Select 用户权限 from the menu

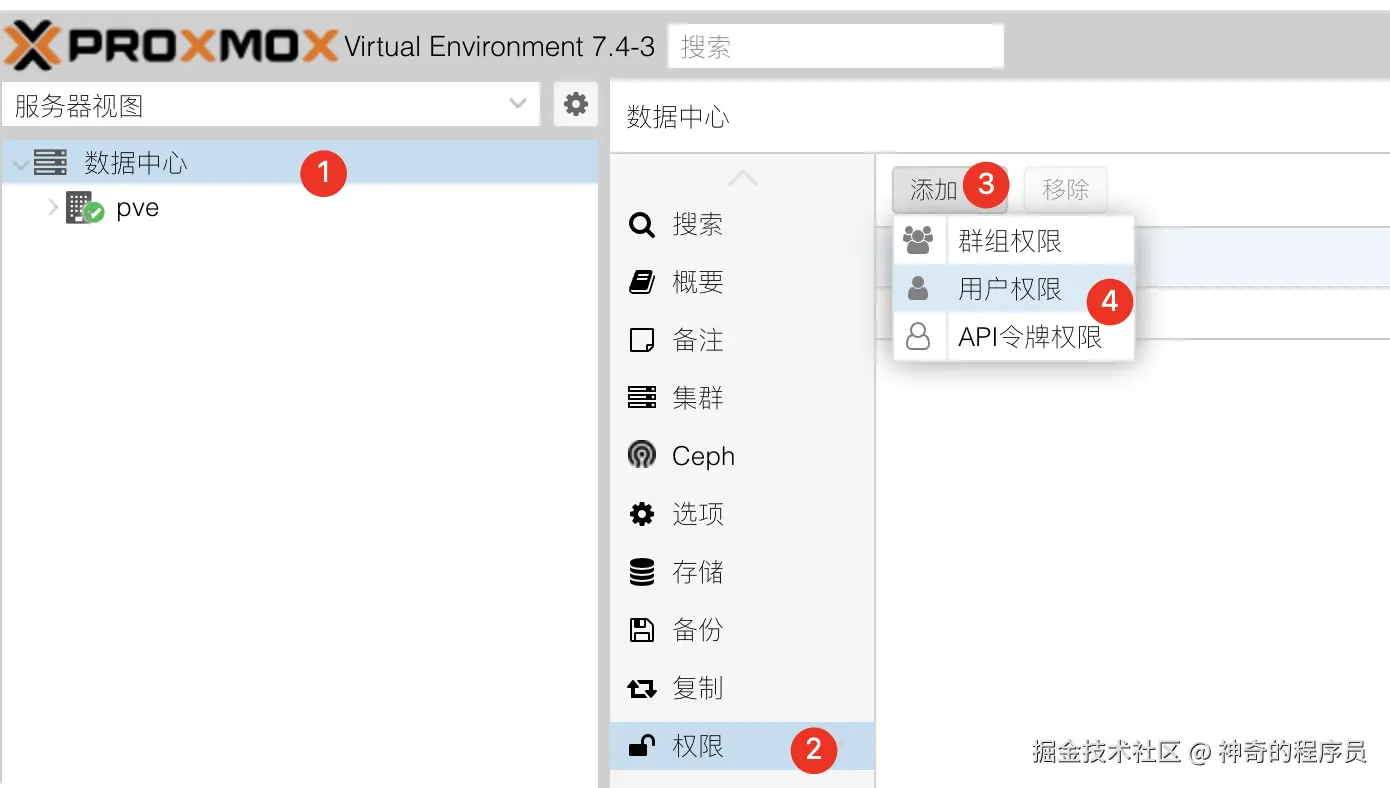(x=1010, y=289)
